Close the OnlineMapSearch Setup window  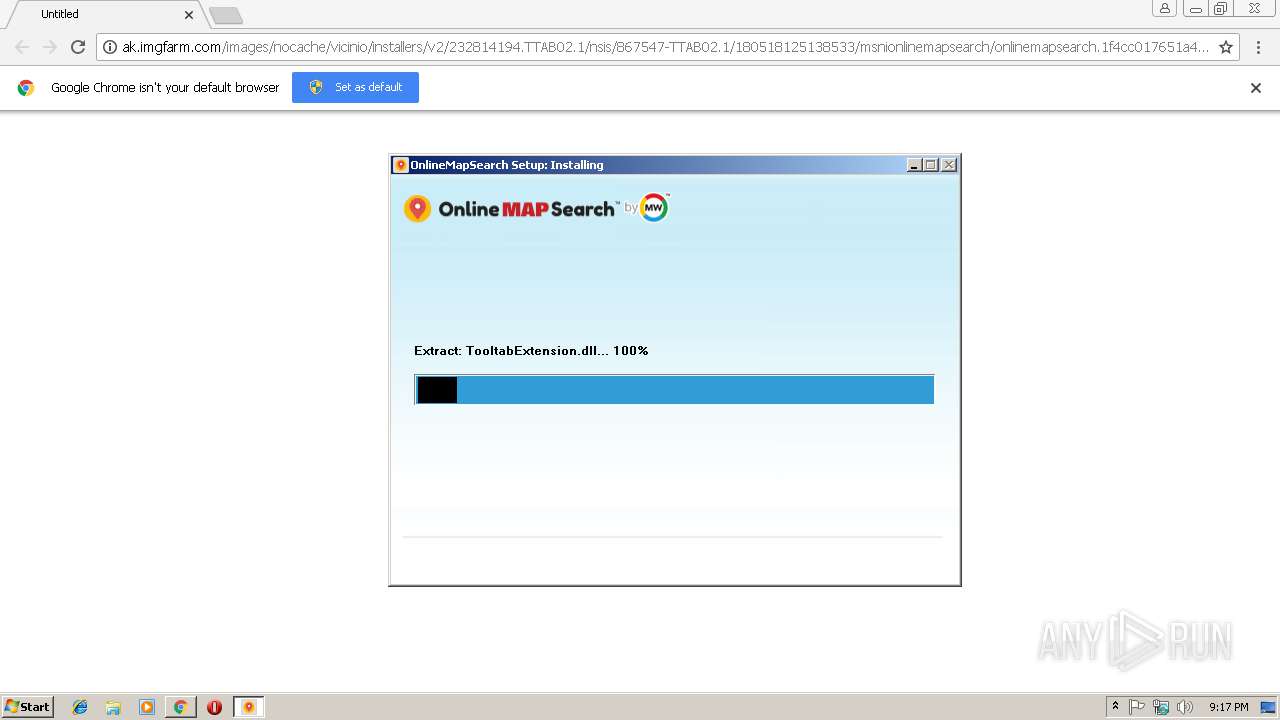949,165
